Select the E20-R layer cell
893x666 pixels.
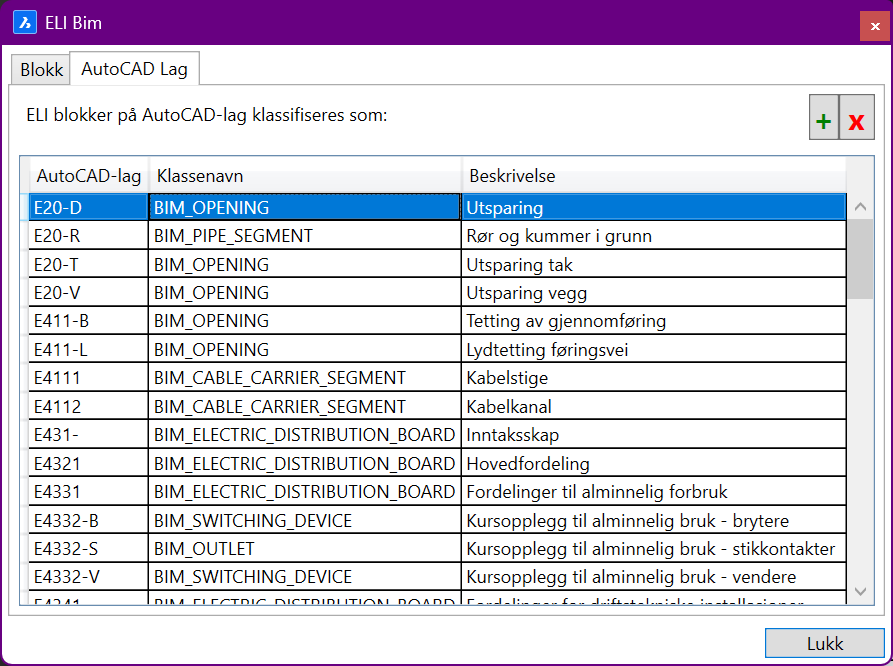[x=88, y=236]
